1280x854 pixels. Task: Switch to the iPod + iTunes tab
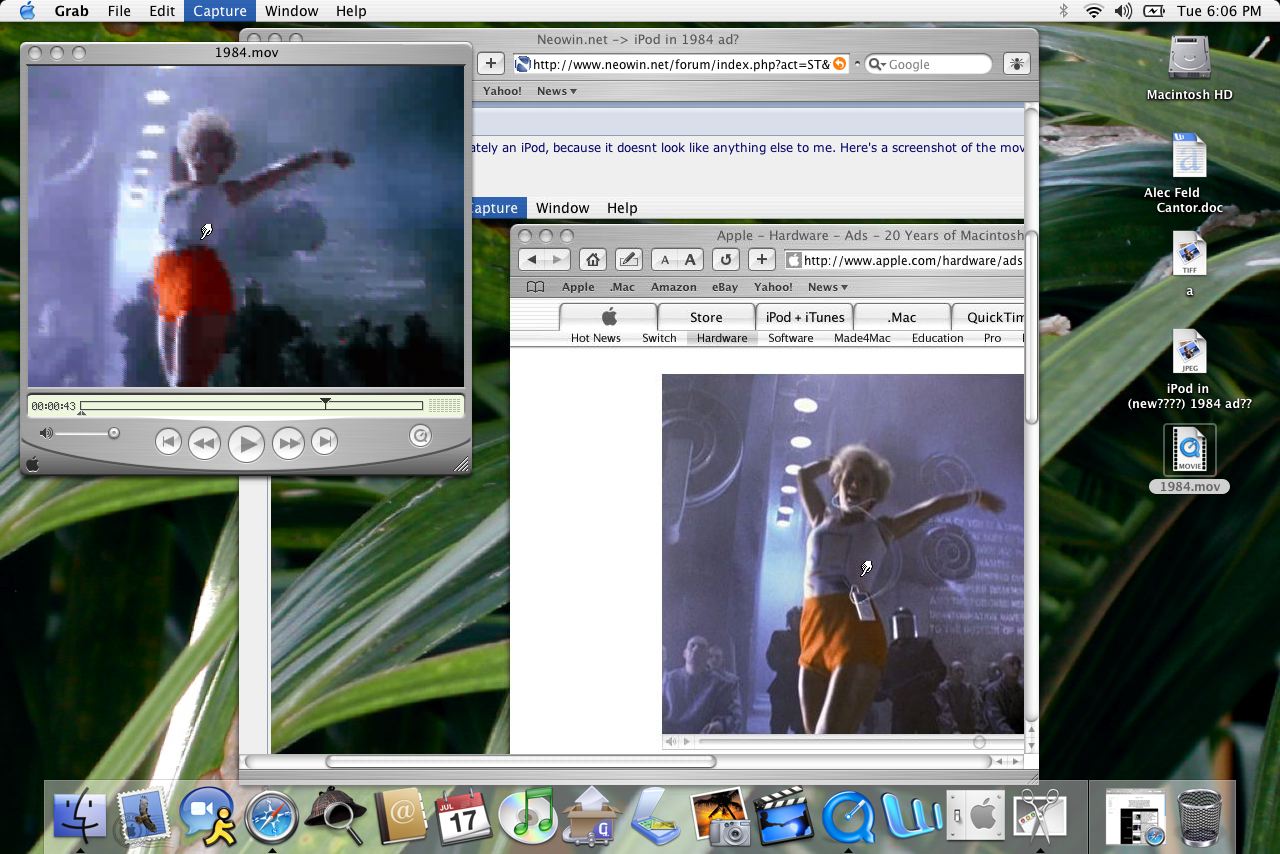pyautogui.click(x=804, y=317)
